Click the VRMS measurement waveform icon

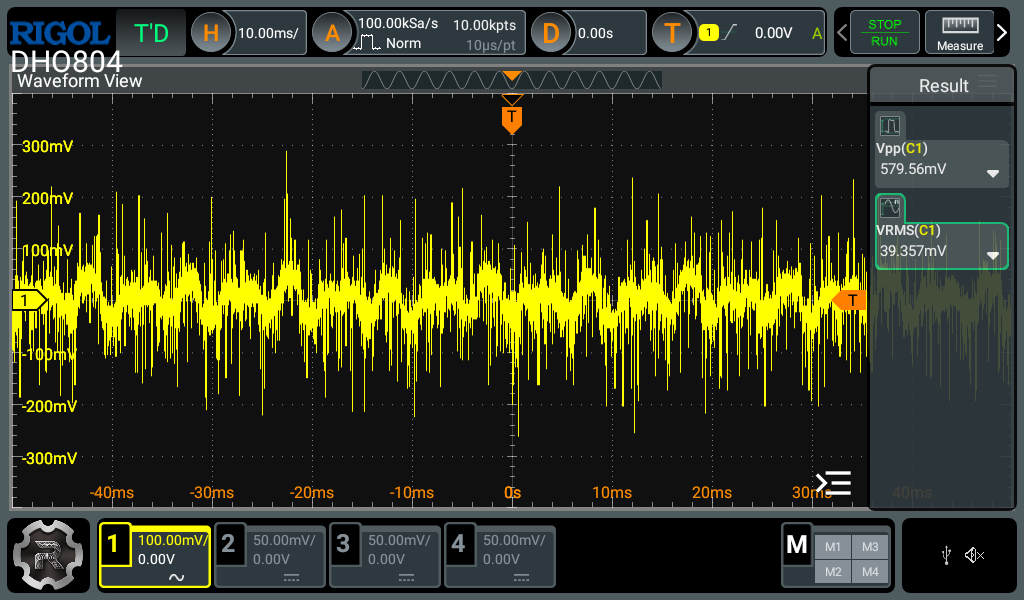(x=890, y=208)
